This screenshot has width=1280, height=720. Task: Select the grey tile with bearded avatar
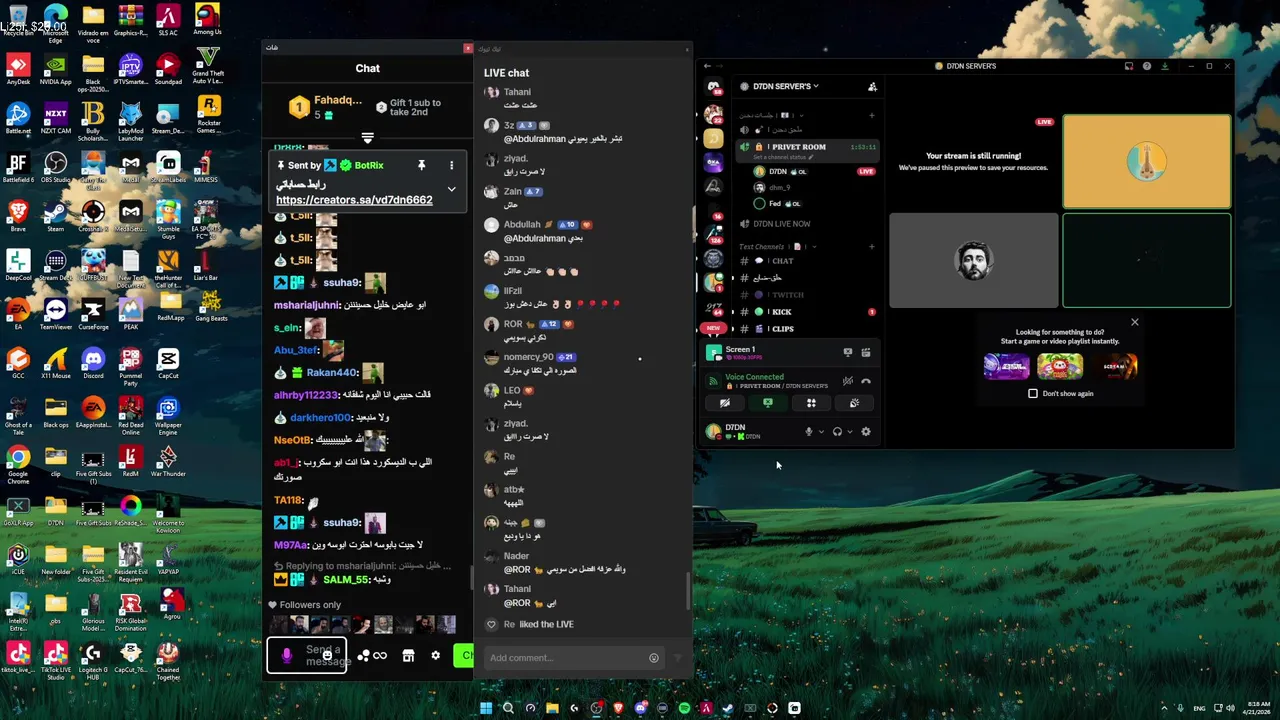coord(973,260)
